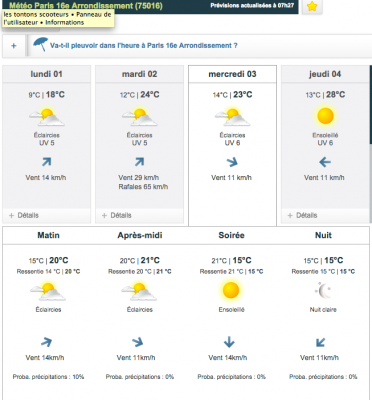Click jeudi 04 left wind arrow

tap(325, 162)
